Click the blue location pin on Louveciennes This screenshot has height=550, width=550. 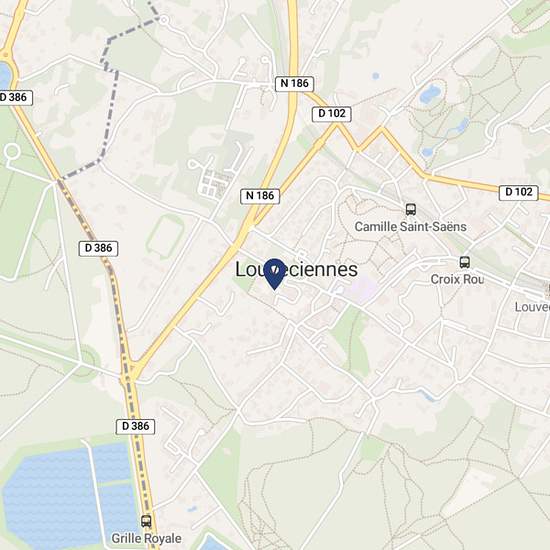point(274,274)
